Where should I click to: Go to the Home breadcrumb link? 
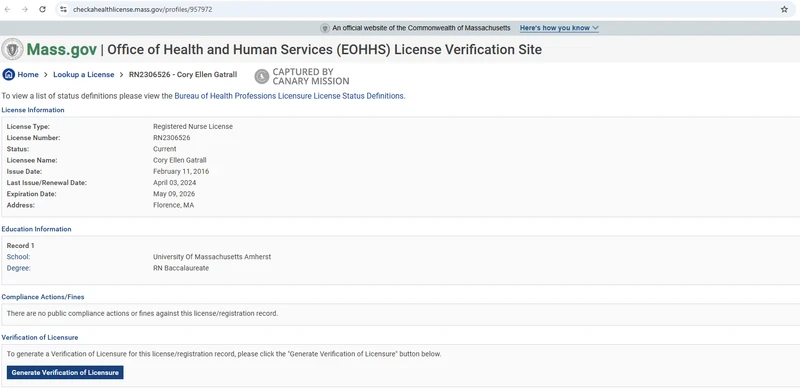(x=28, y=75)
